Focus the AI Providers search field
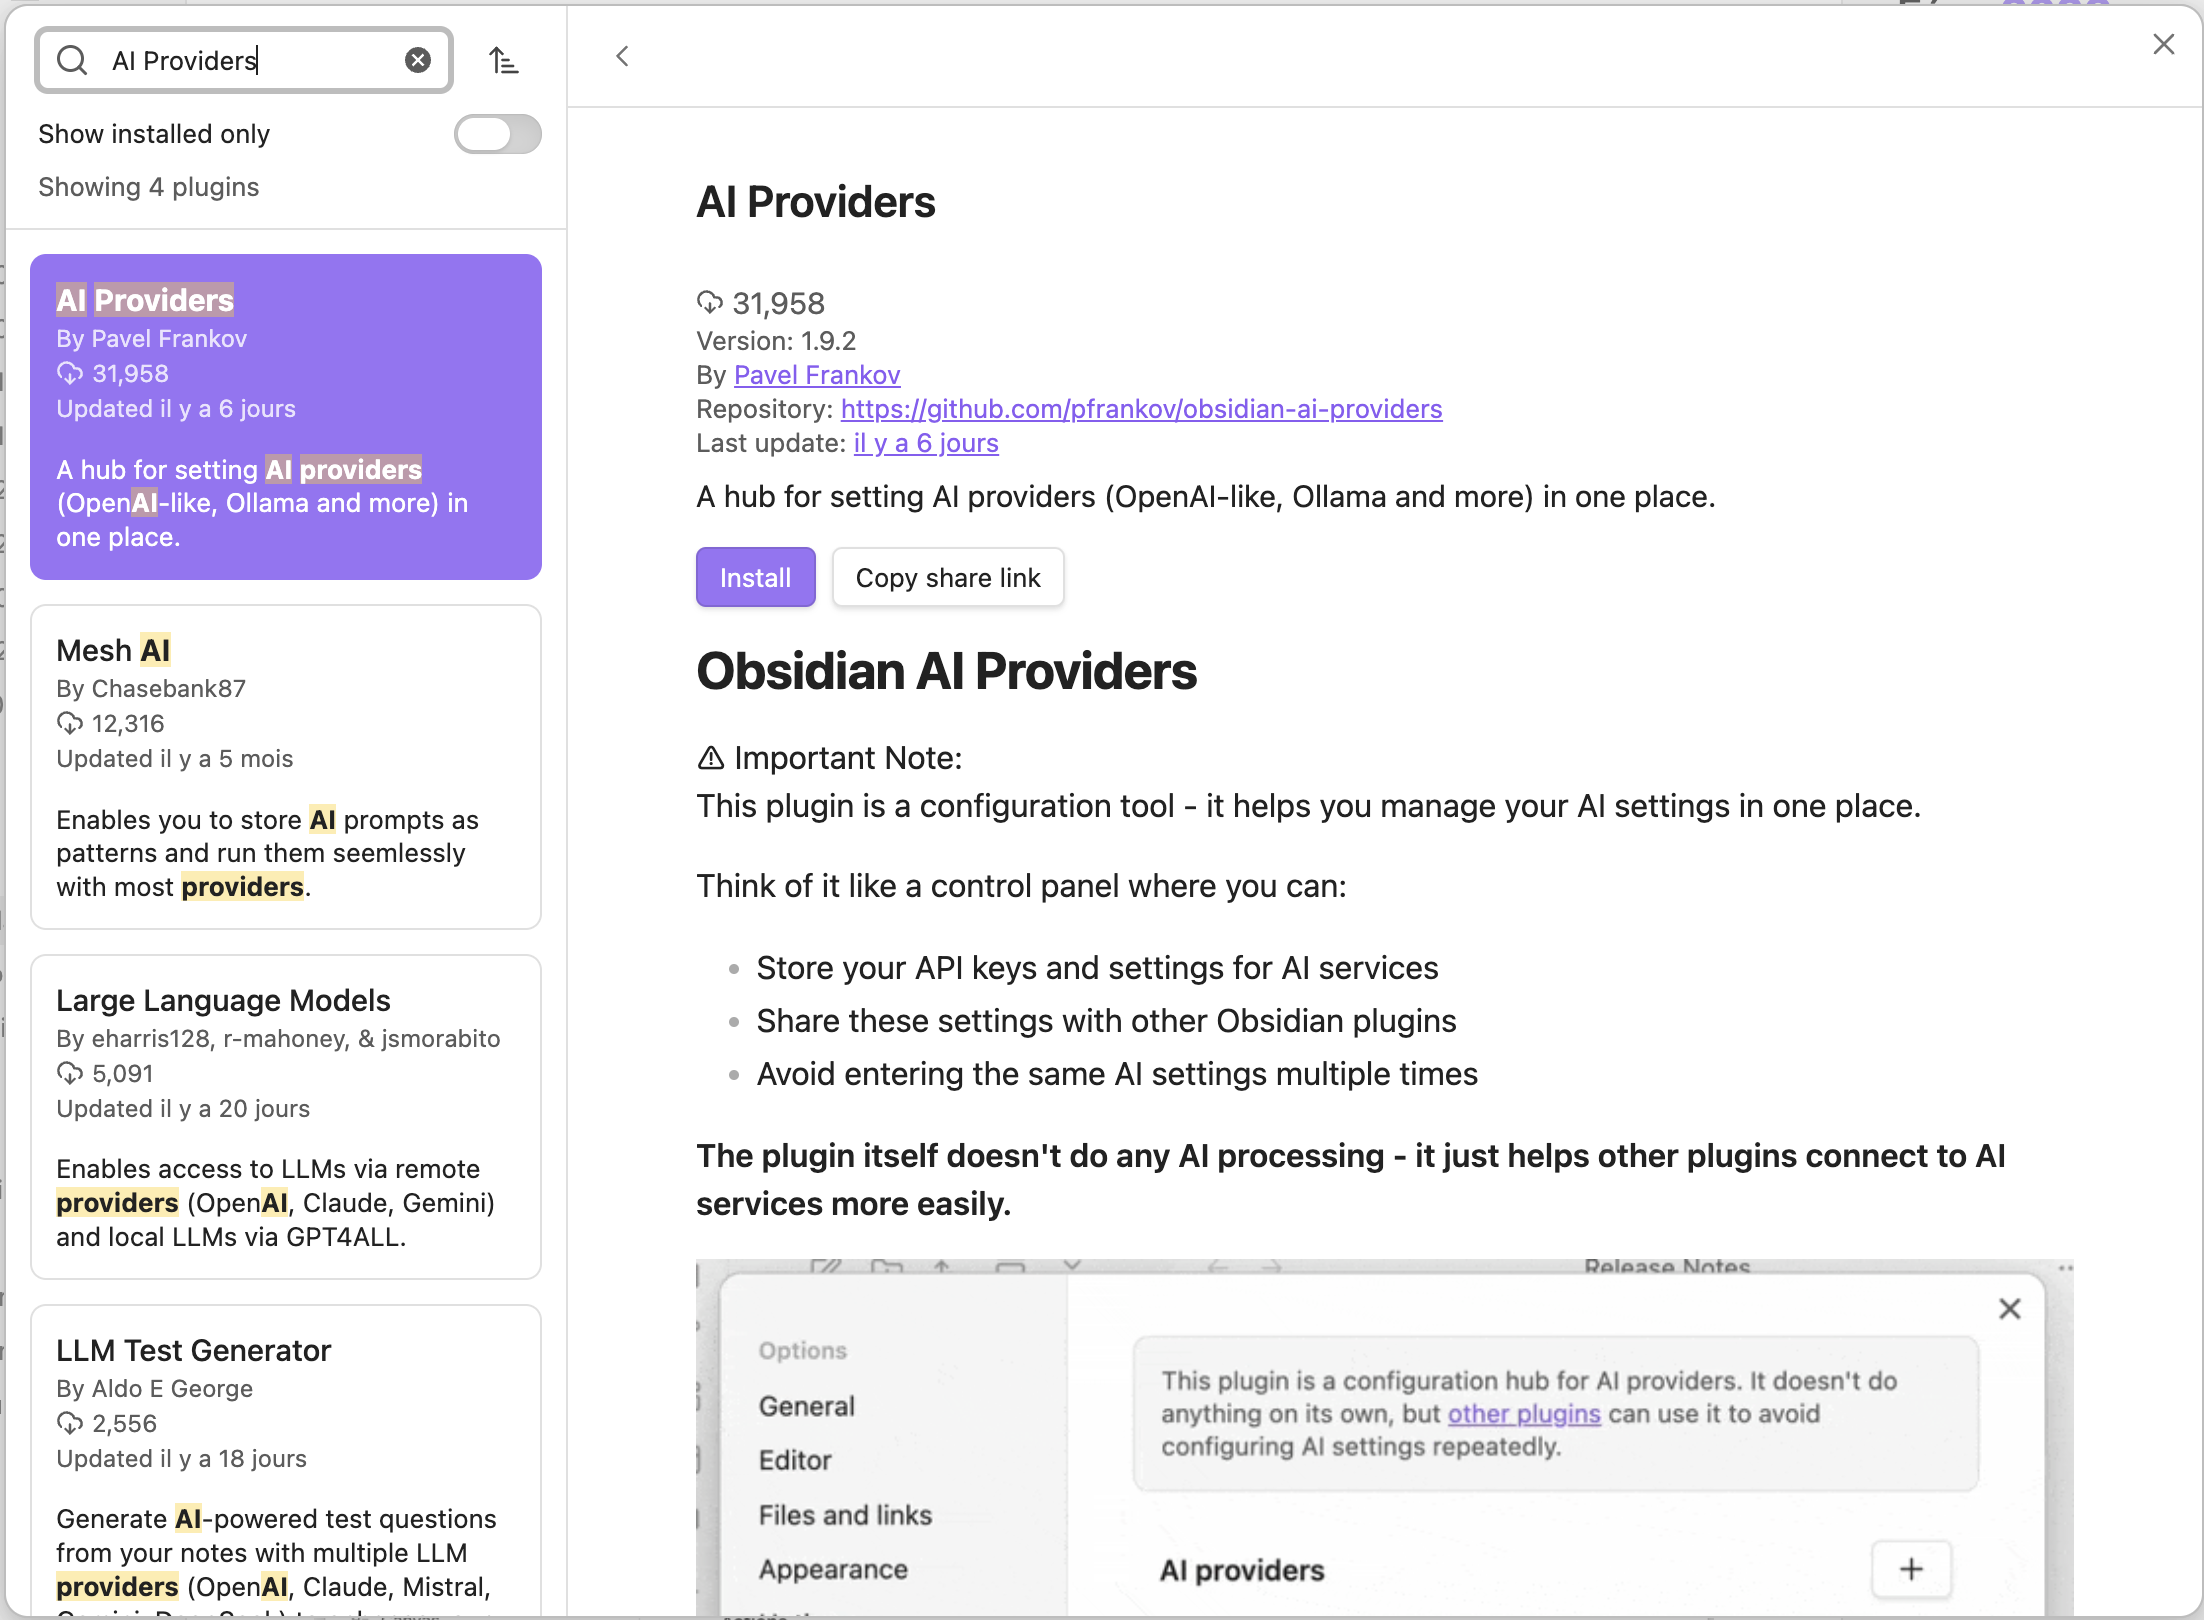This screenshot has width=2204, height=1620. click(x=250, y=61)
